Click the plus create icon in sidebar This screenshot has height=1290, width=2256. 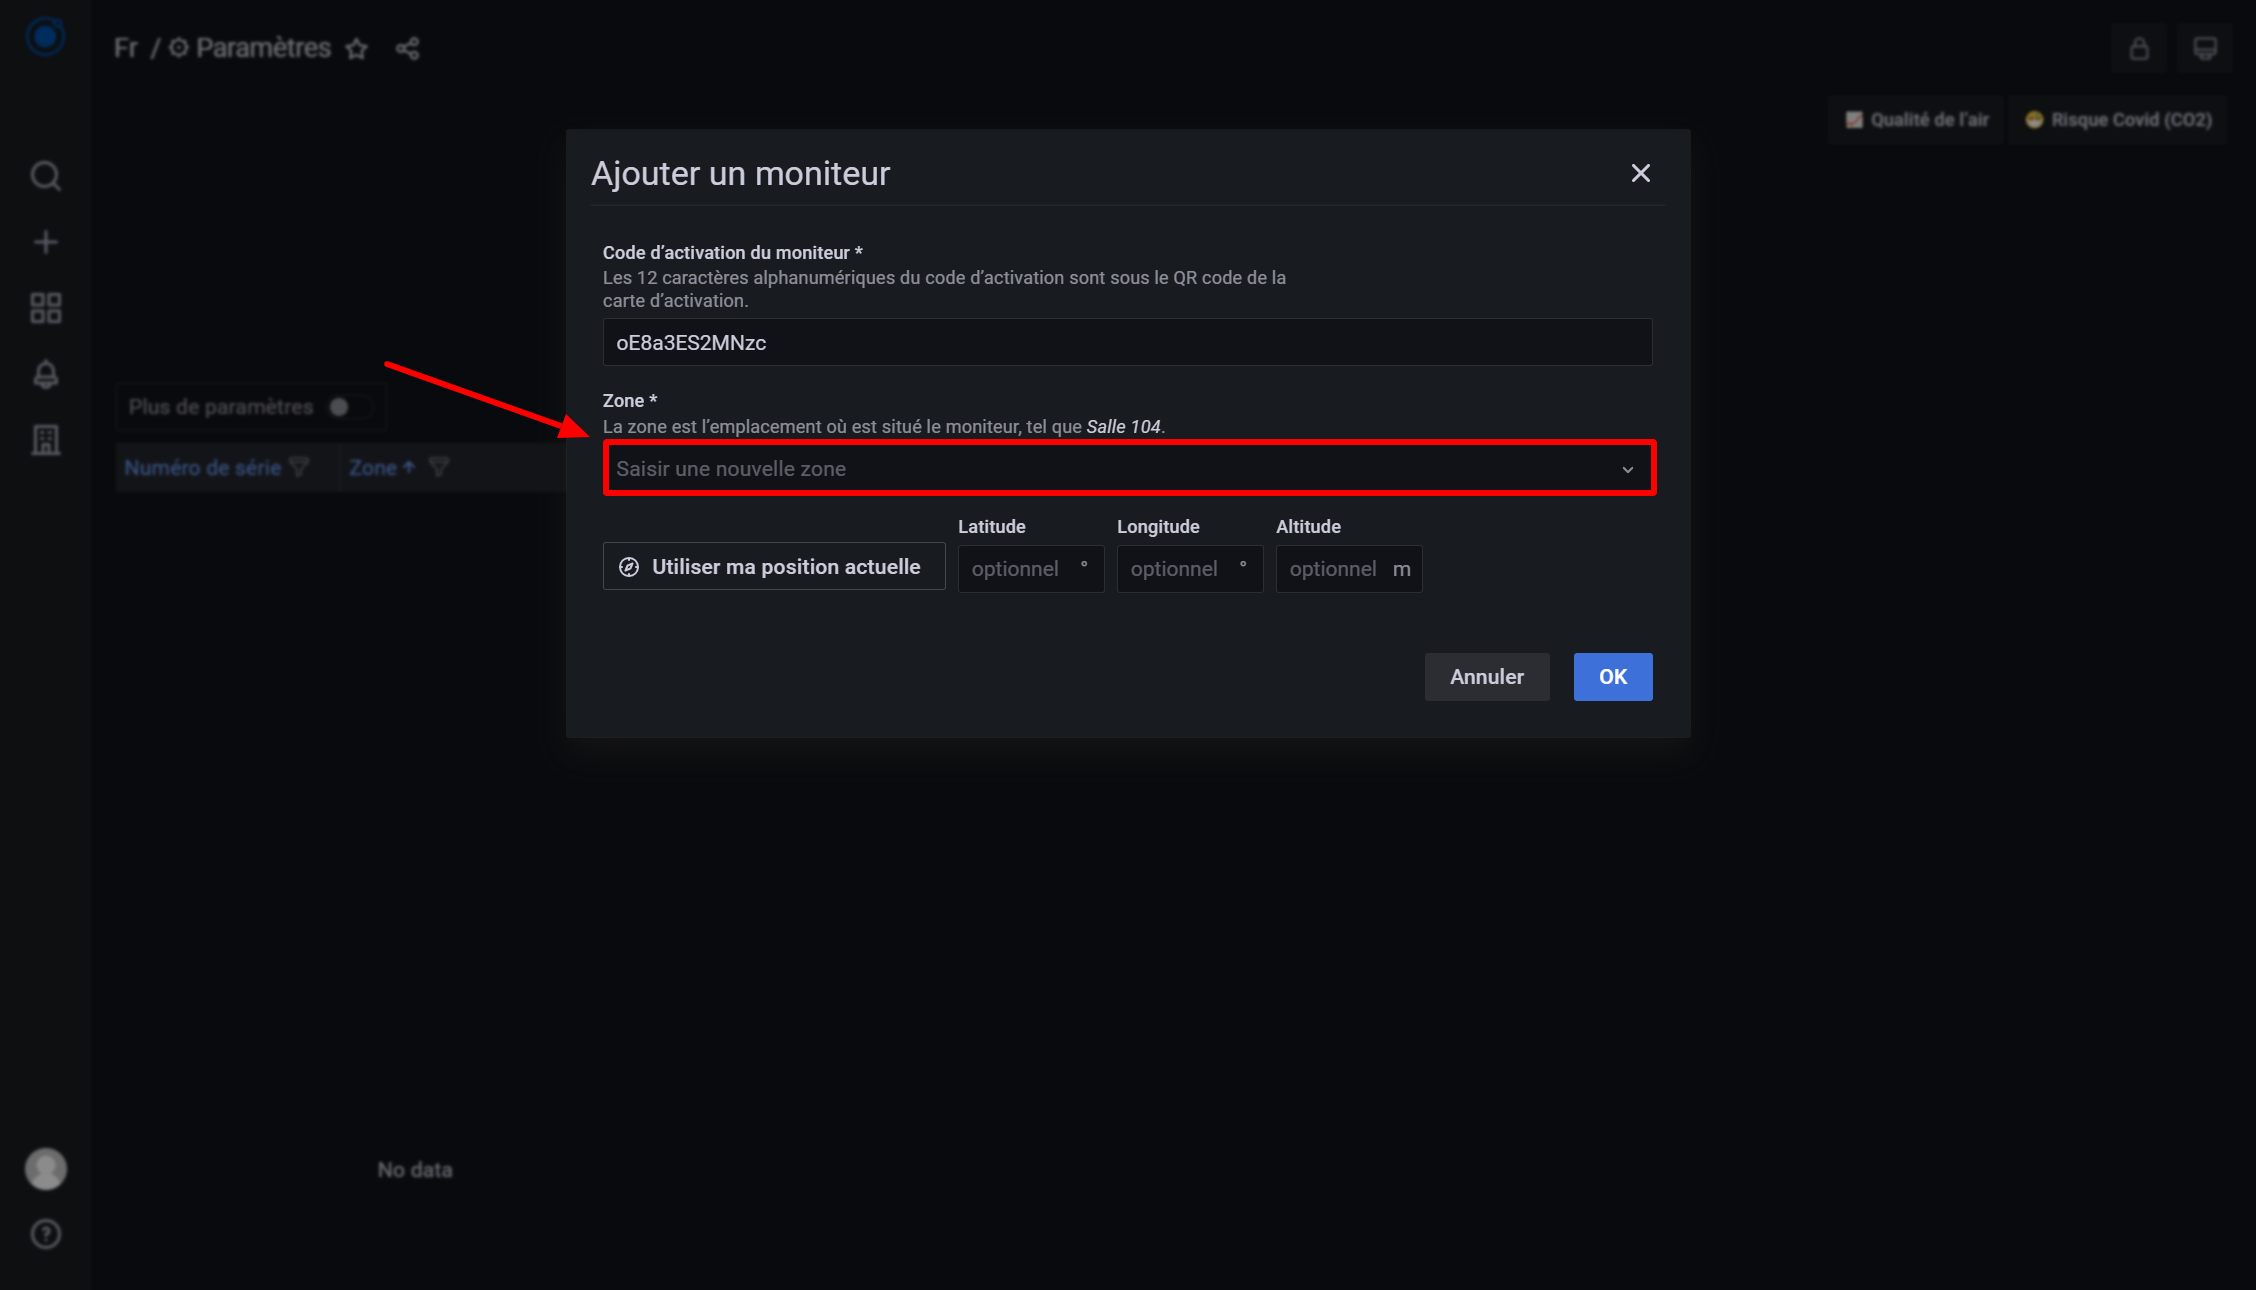pyautogui.click(x=45, y=242)
